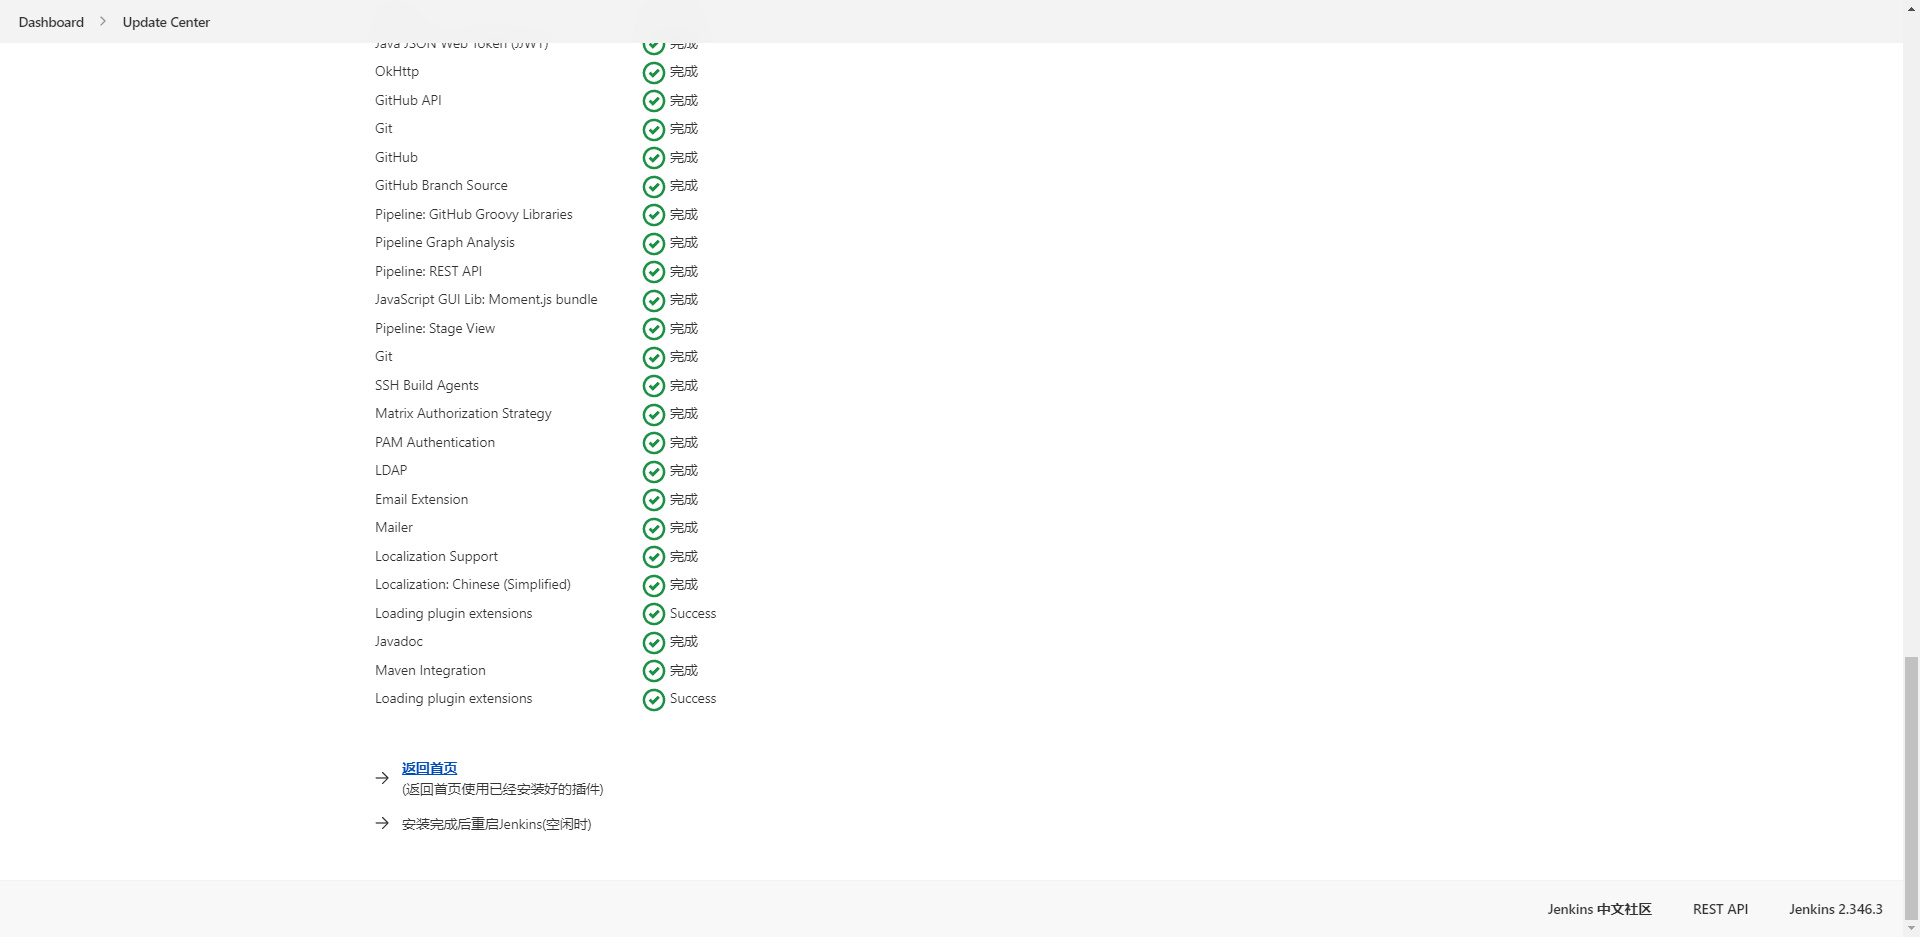Click the vertical scrollbar thumb

pos(1911,787)
